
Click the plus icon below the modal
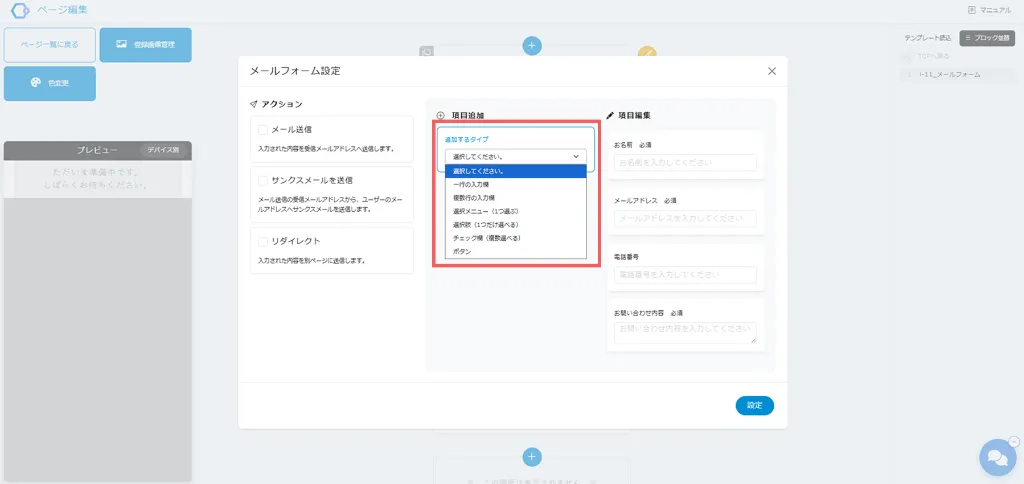coord(532,457)
